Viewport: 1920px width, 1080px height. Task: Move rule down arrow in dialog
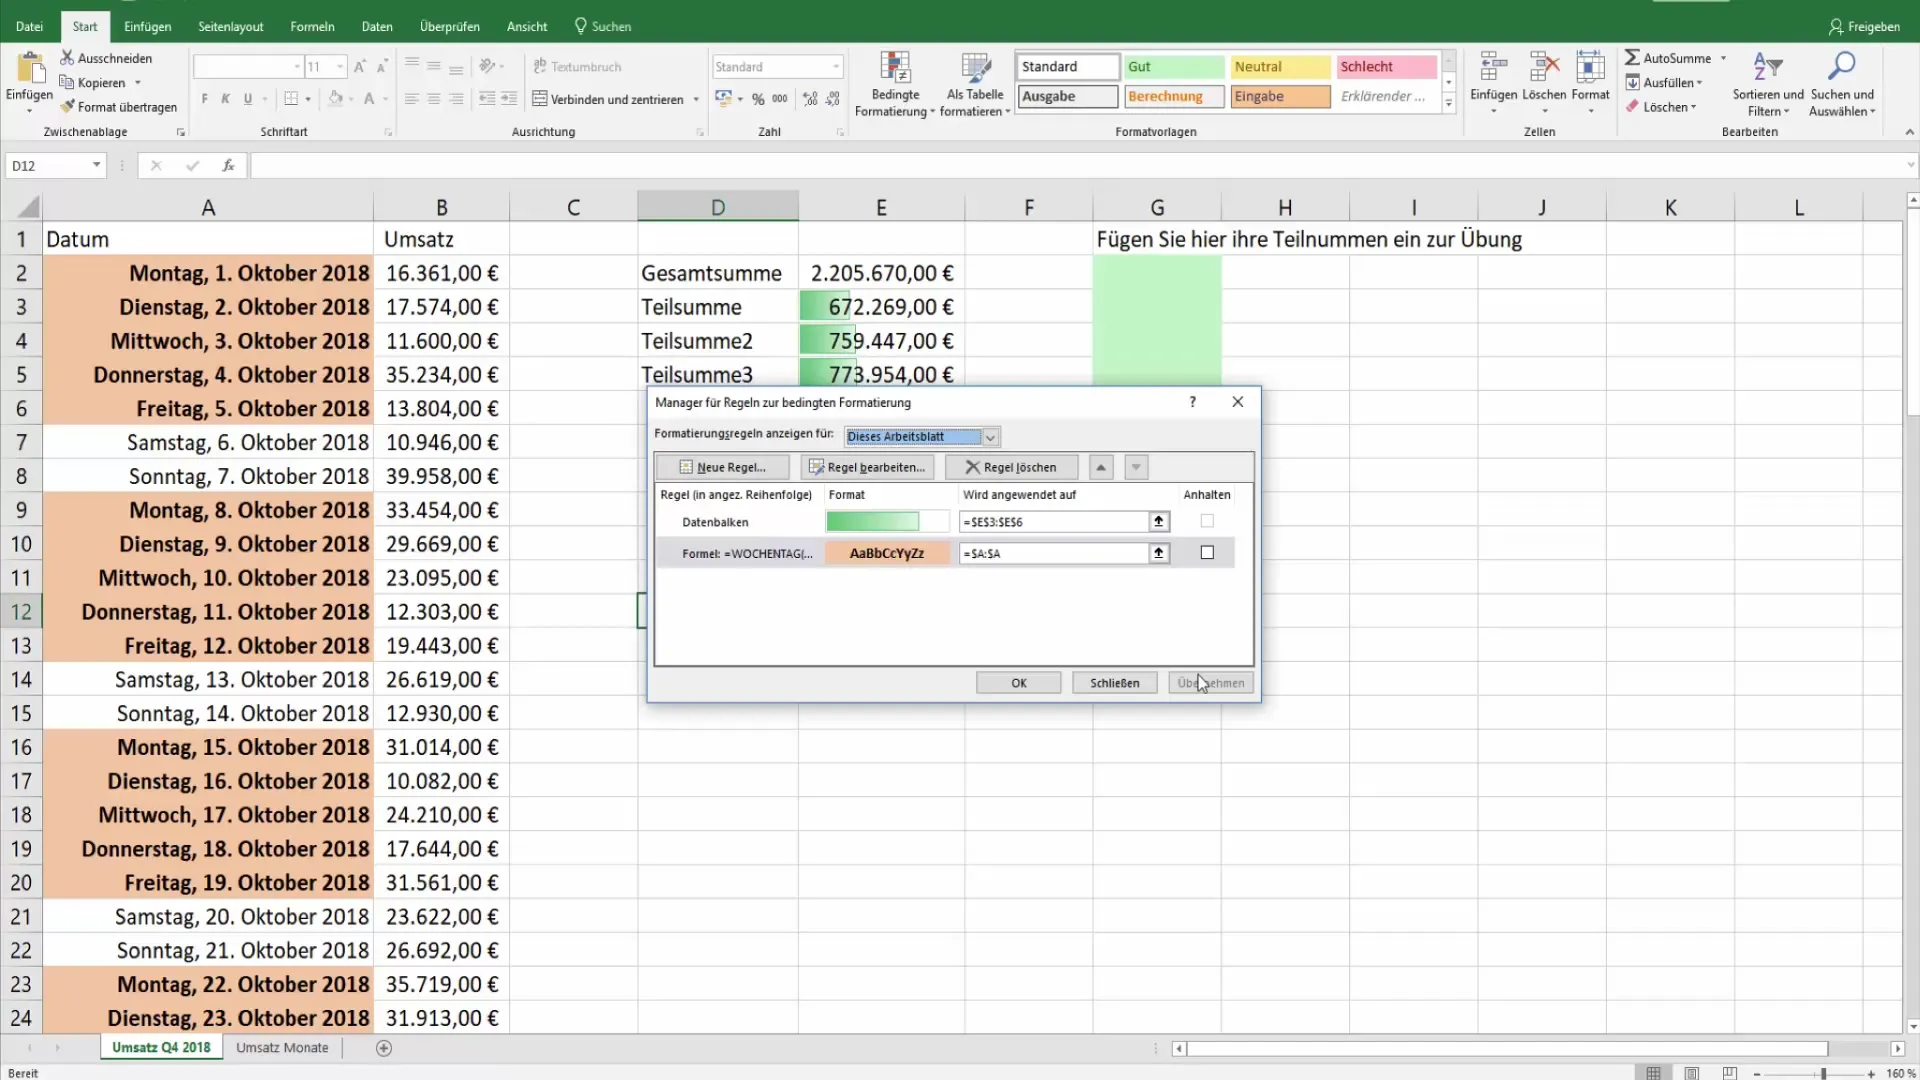point(1136,467)
